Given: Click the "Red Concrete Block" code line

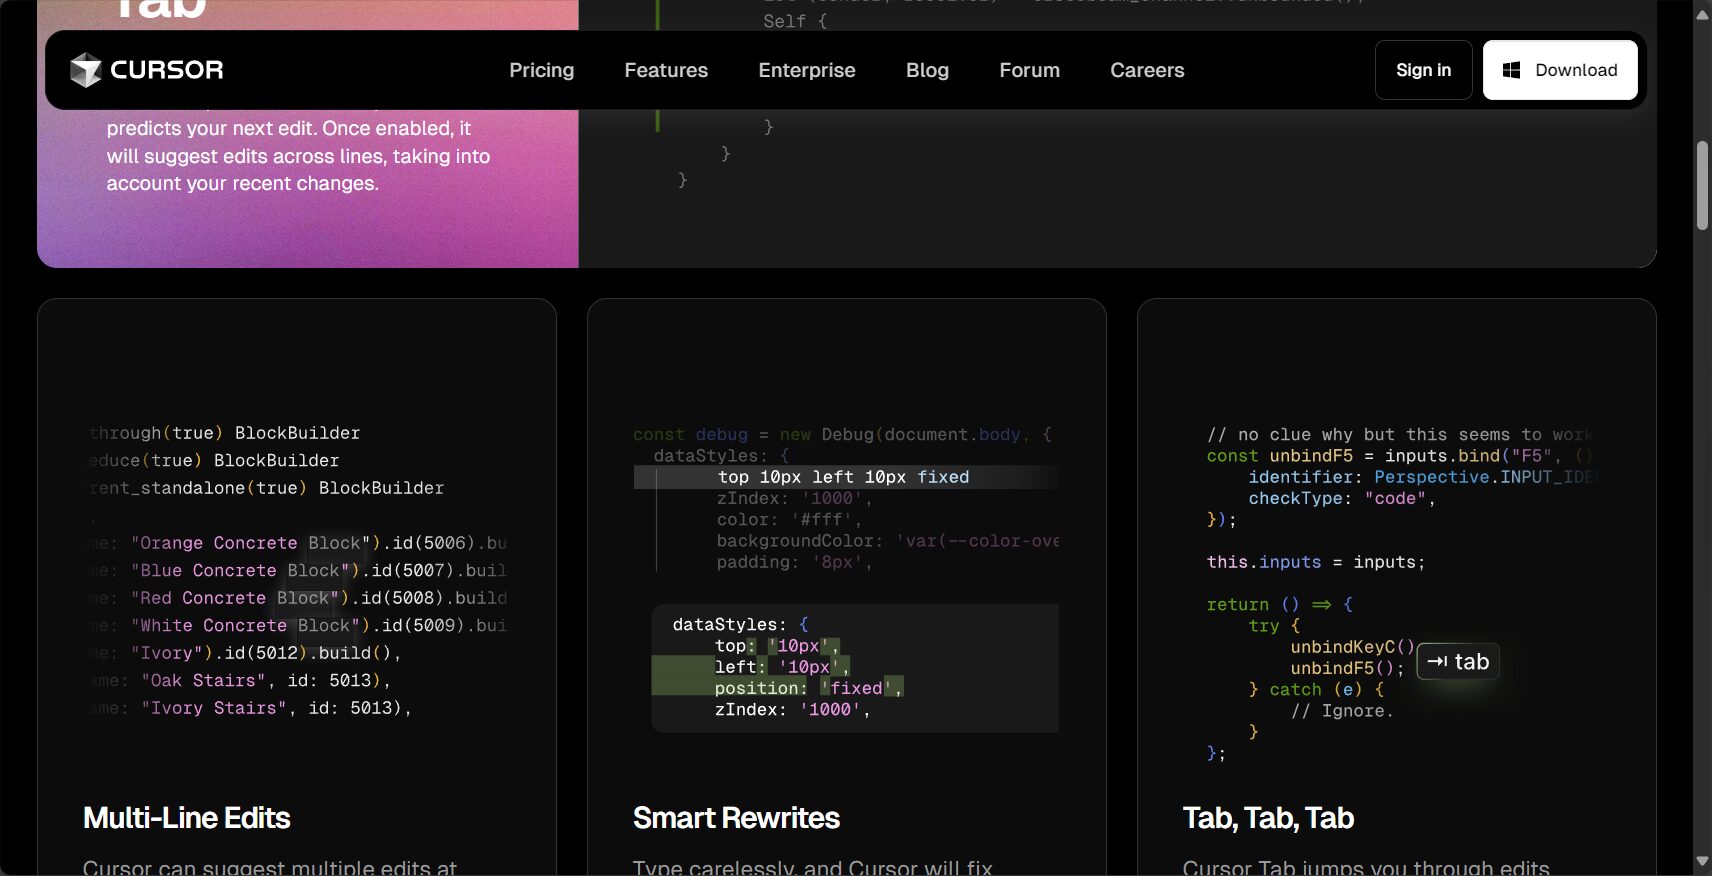Looking at the screenshot, I should (x=298, y=598).
